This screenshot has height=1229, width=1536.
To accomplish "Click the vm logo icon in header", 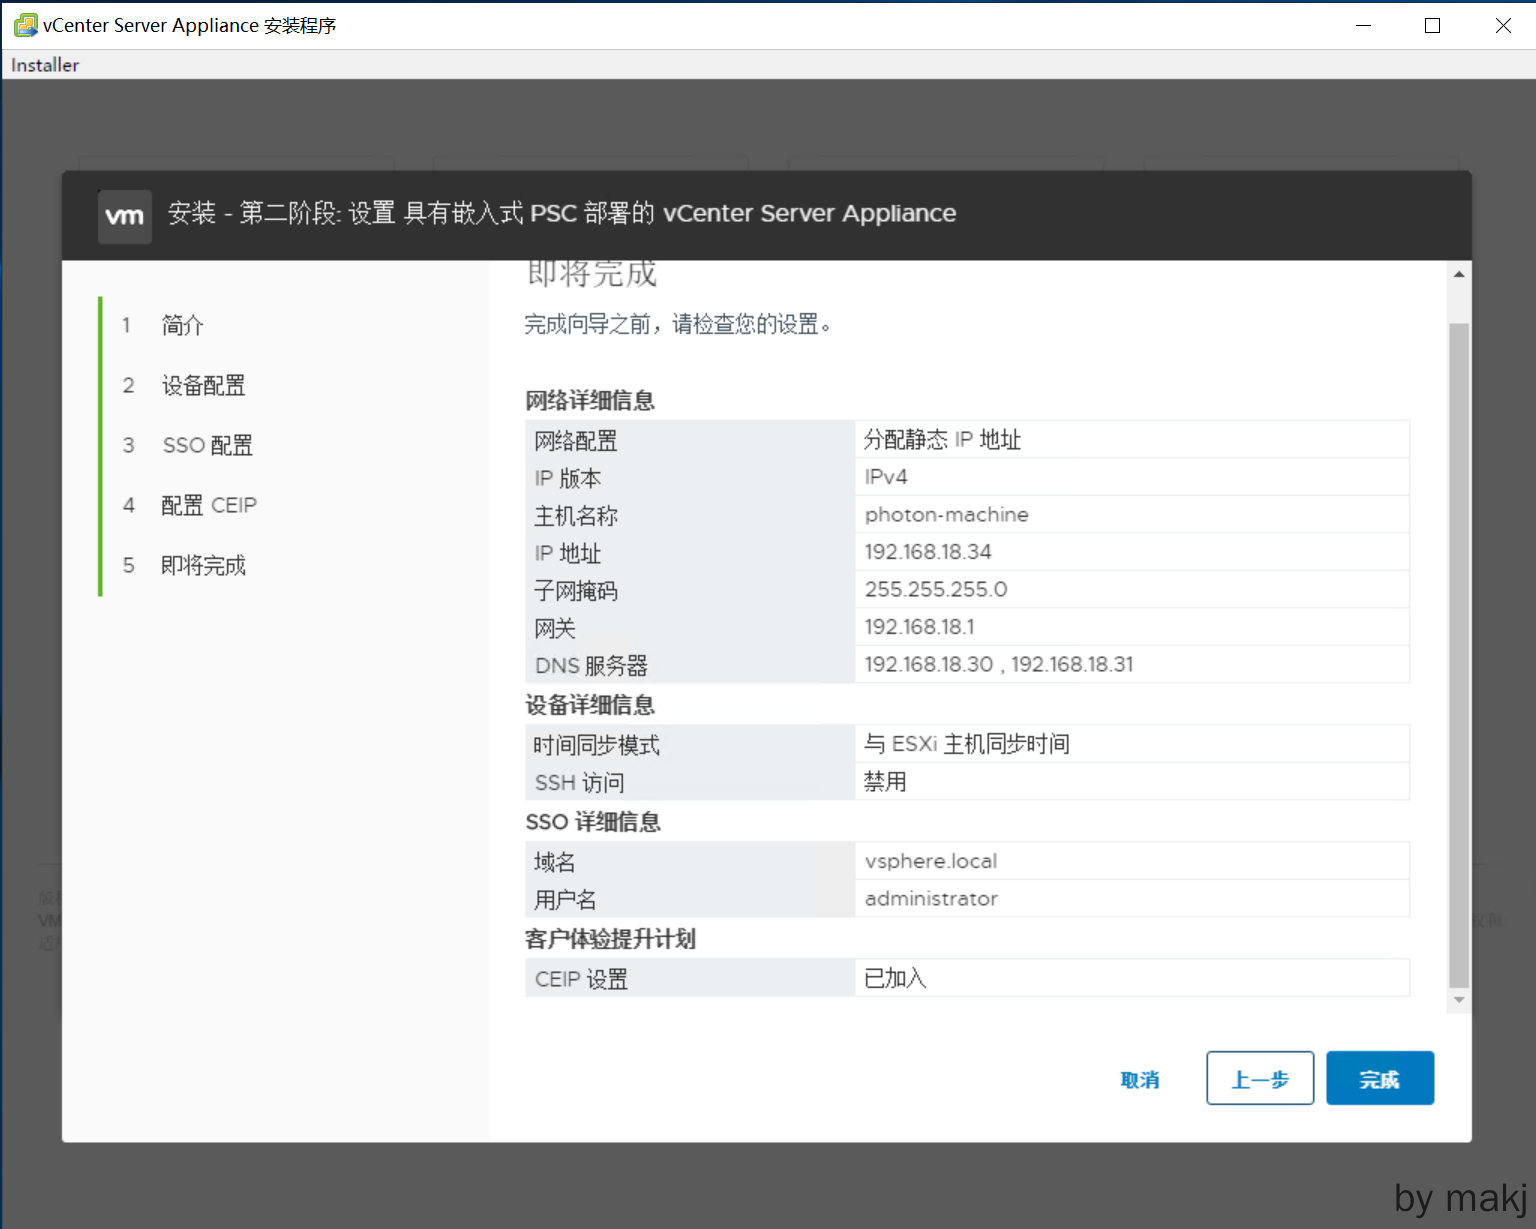I will (125, 216).
